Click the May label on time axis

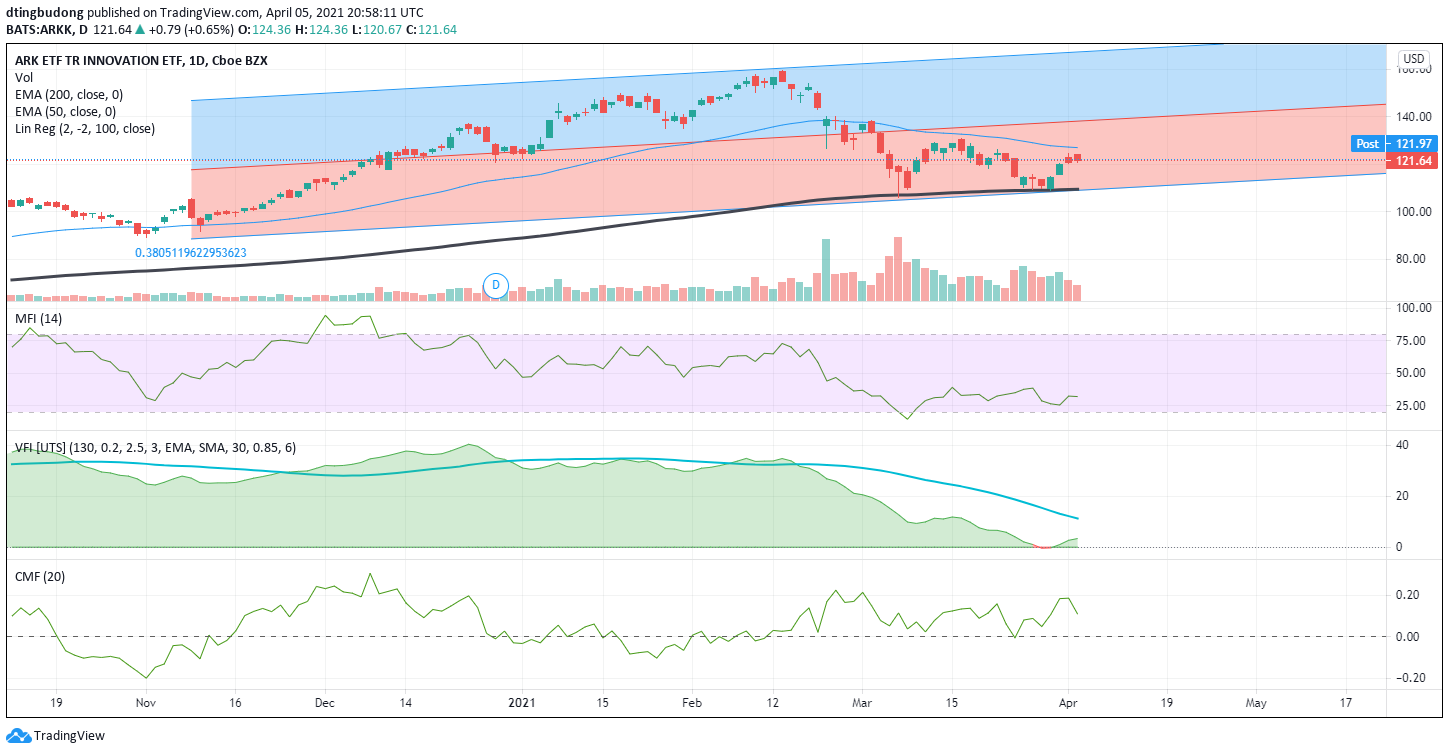coord(1256,703)
